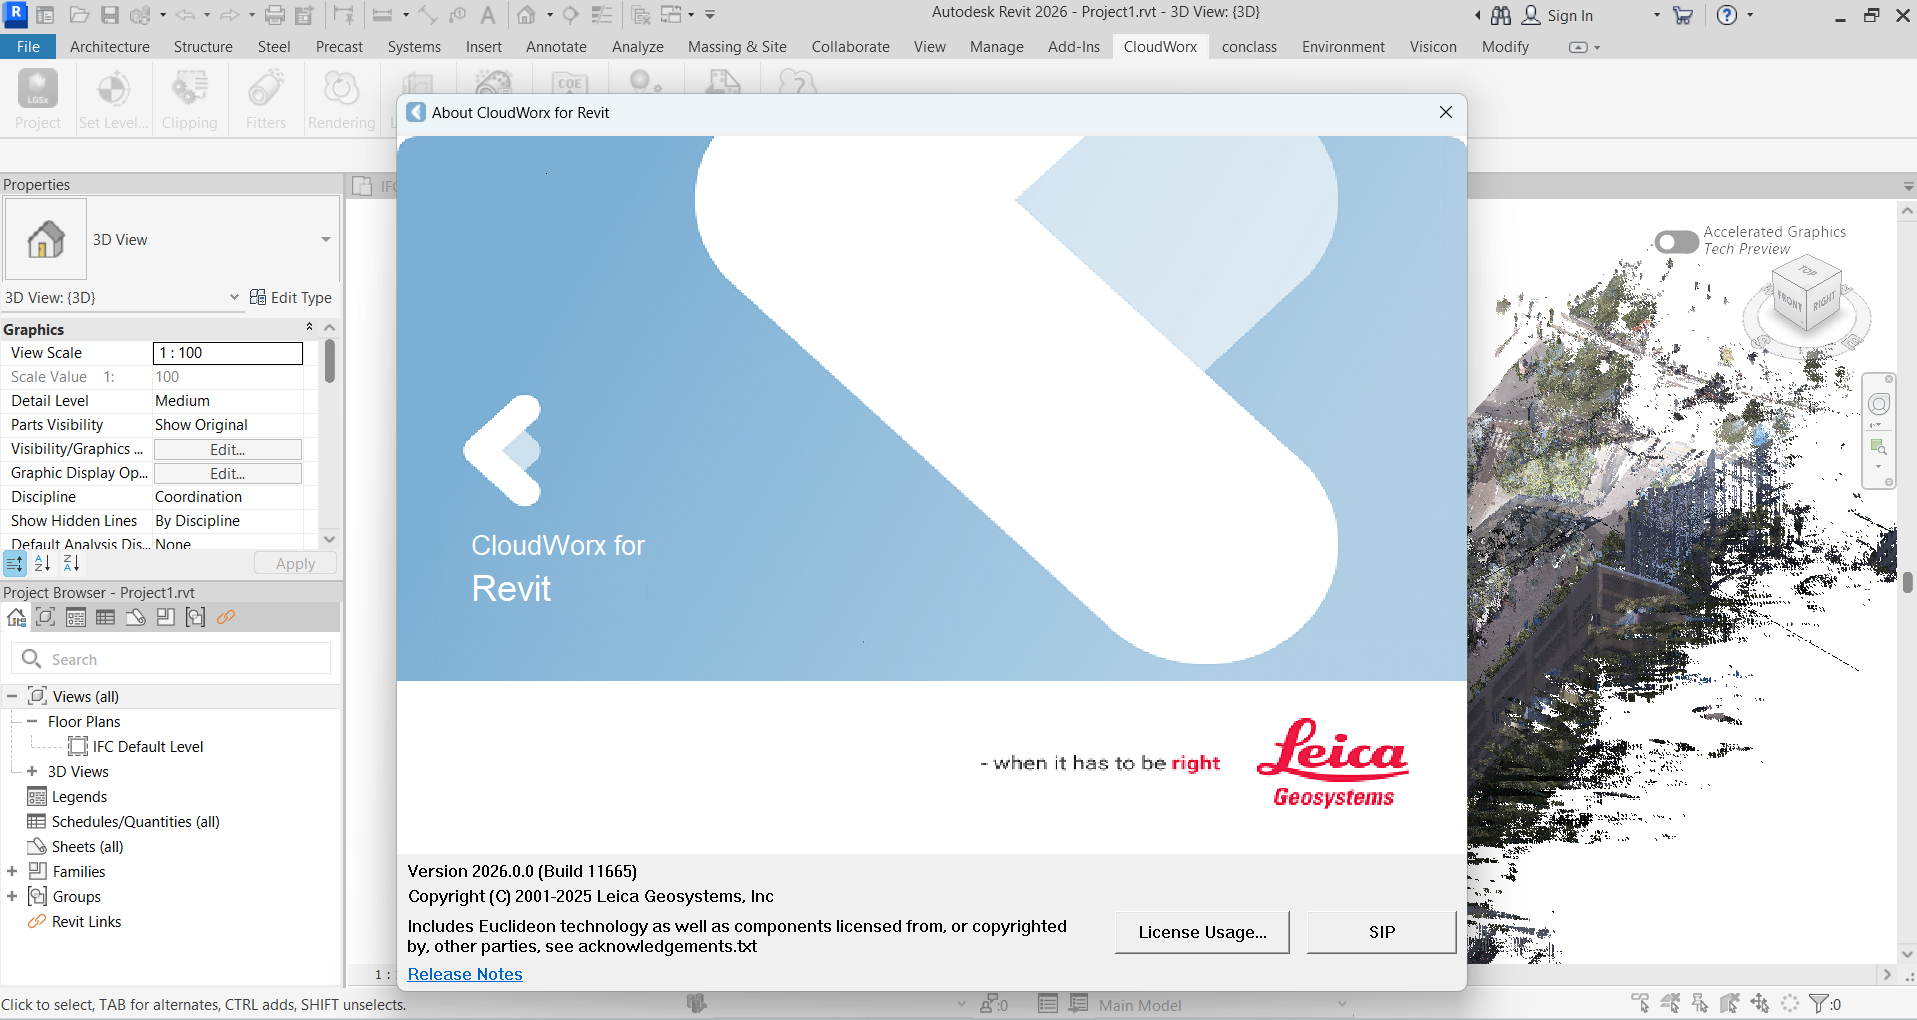Click the CloudWorx Clipping icon
The image size is (1917, 1020).
pos(189,89)
